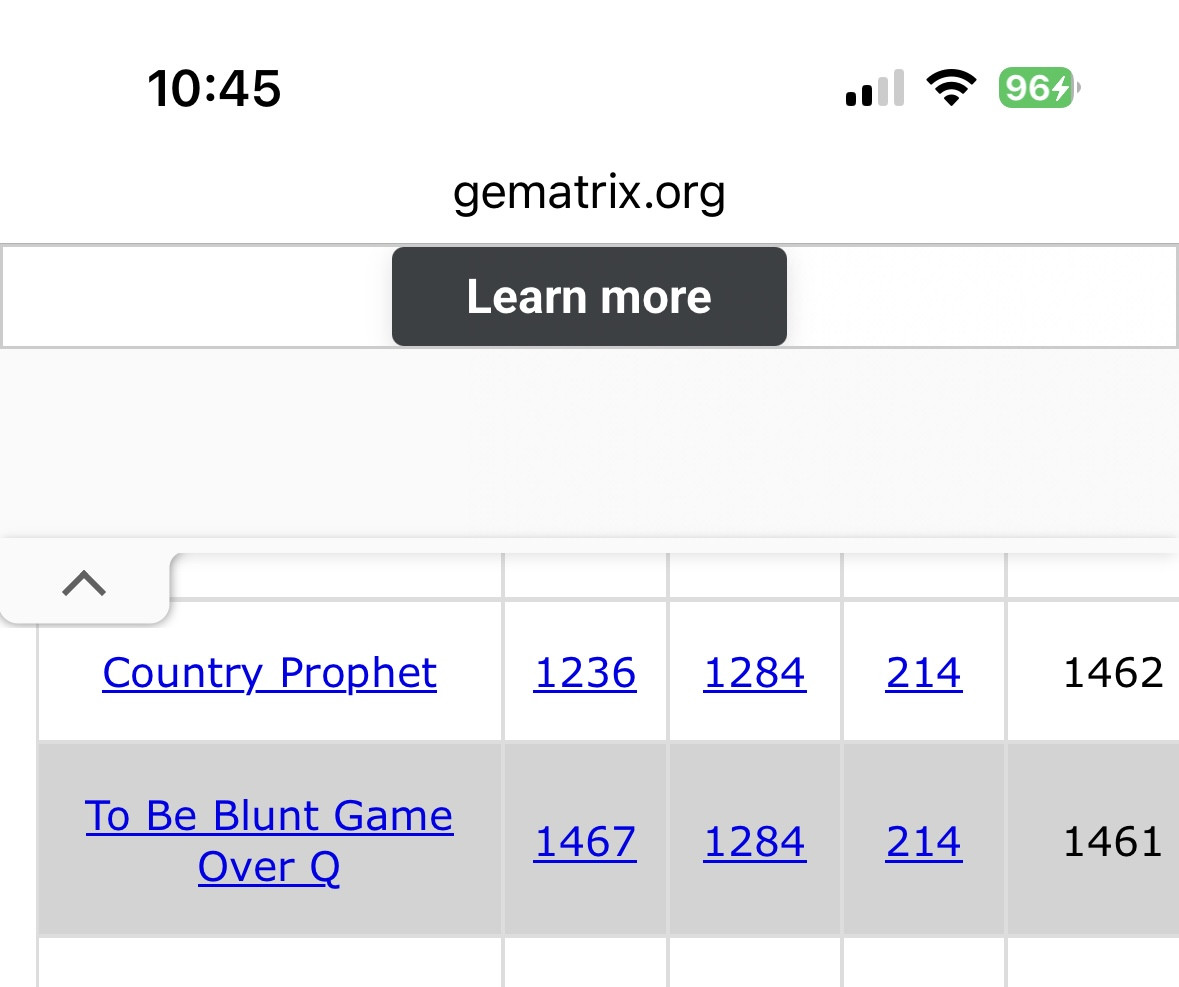1179x987 pixels.
Task: Tap the 1461 cell in the table
Action: tap(1112, 841)
